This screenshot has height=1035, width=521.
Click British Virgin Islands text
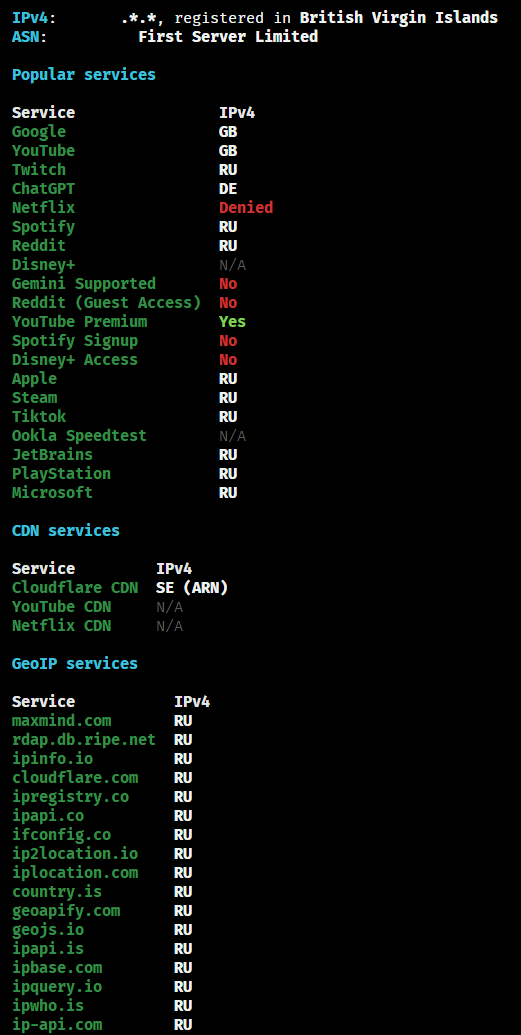click(x=398, y=18)
